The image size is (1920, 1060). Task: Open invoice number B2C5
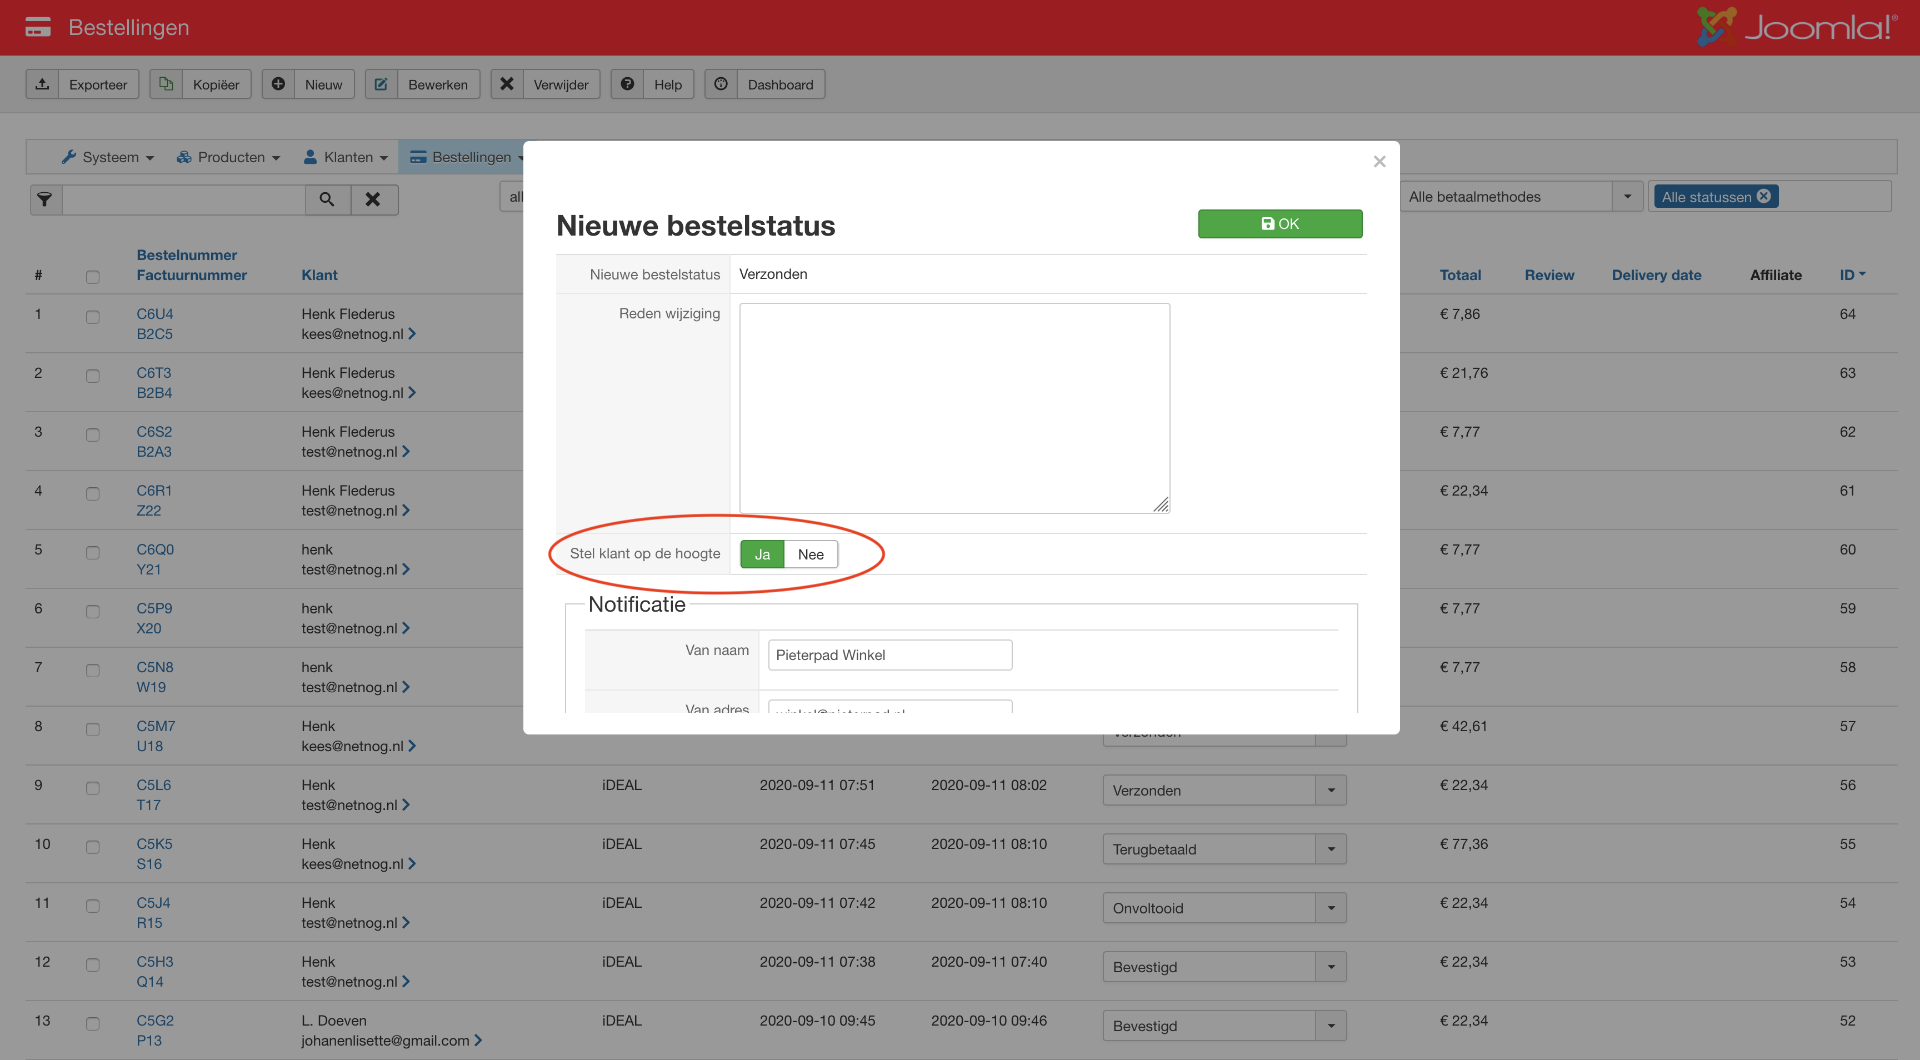tap(155, 334)
